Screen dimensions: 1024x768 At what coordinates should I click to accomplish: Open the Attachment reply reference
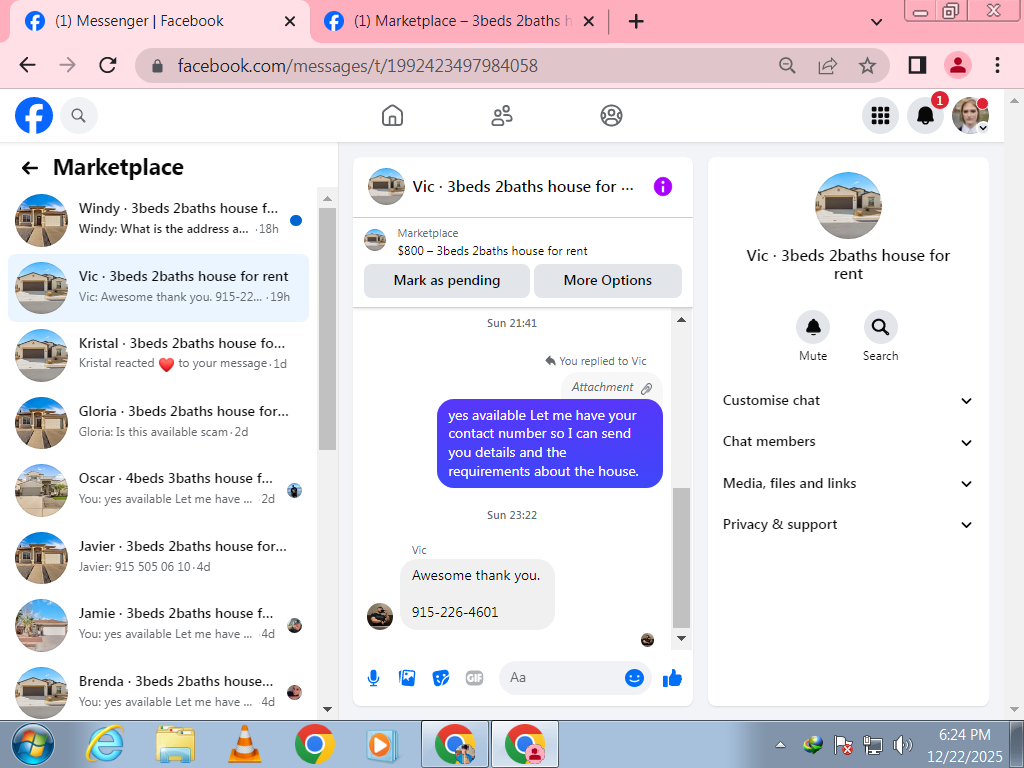[x=611, y=387]
